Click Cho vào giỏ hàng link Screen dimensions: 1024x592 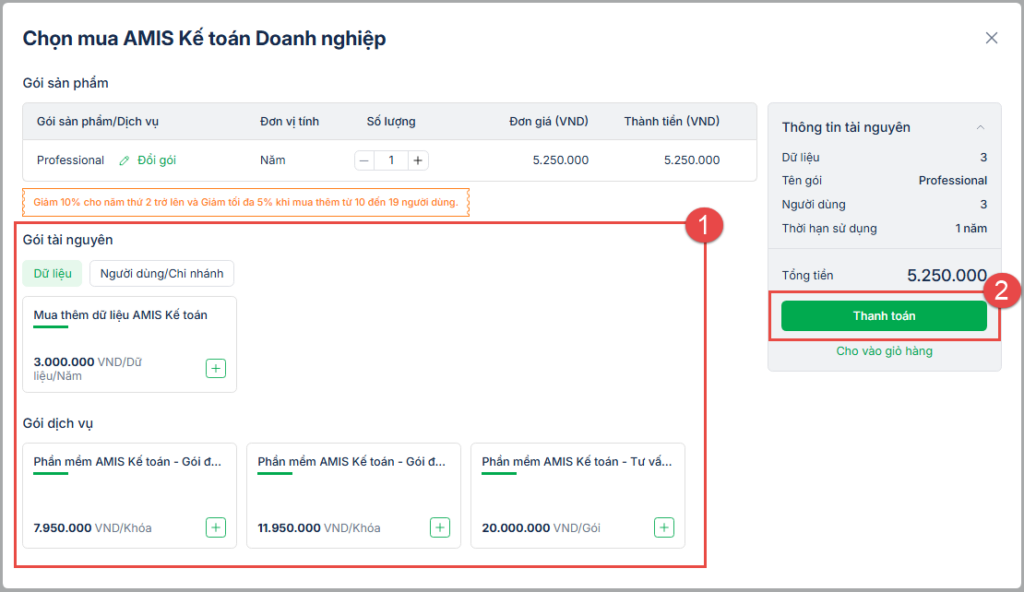point(884,351)
